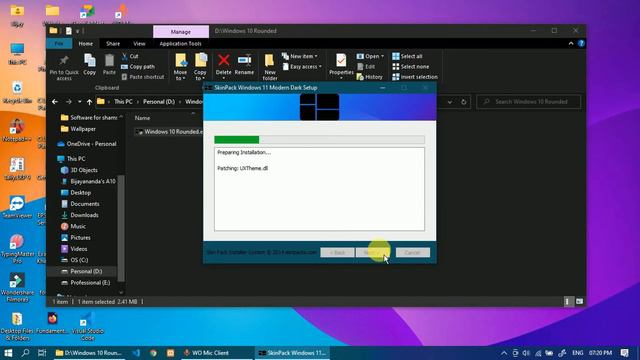
Task: Open the recent locations dropdown arrow
Action: 80,102
